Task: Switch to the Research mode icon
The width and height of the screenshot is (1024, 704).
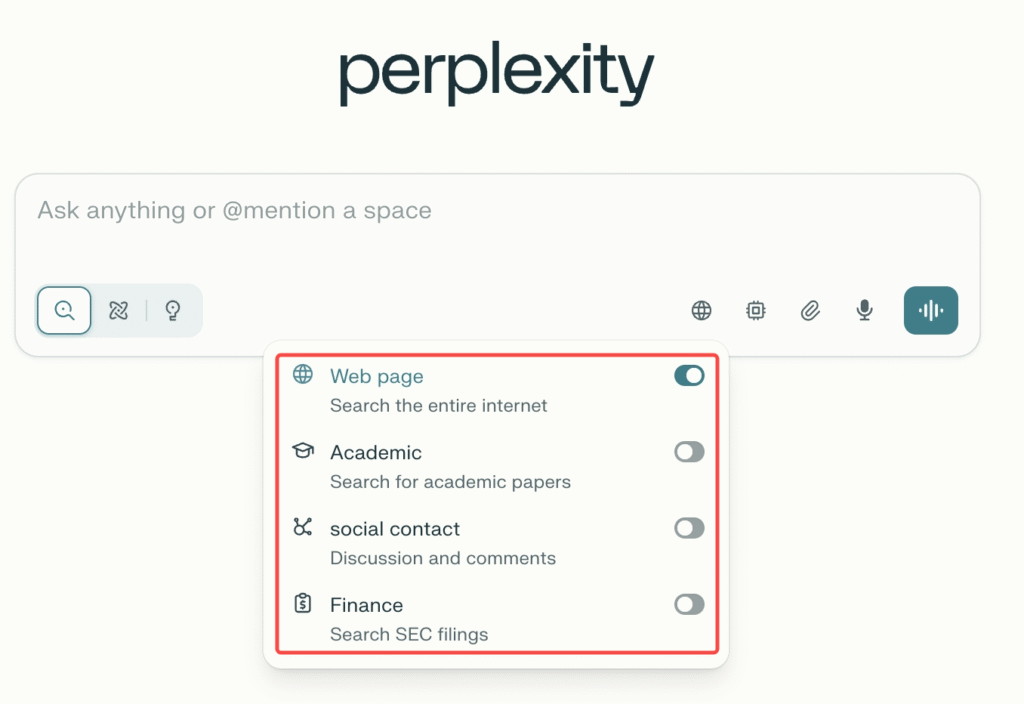Action: [119, 311]
